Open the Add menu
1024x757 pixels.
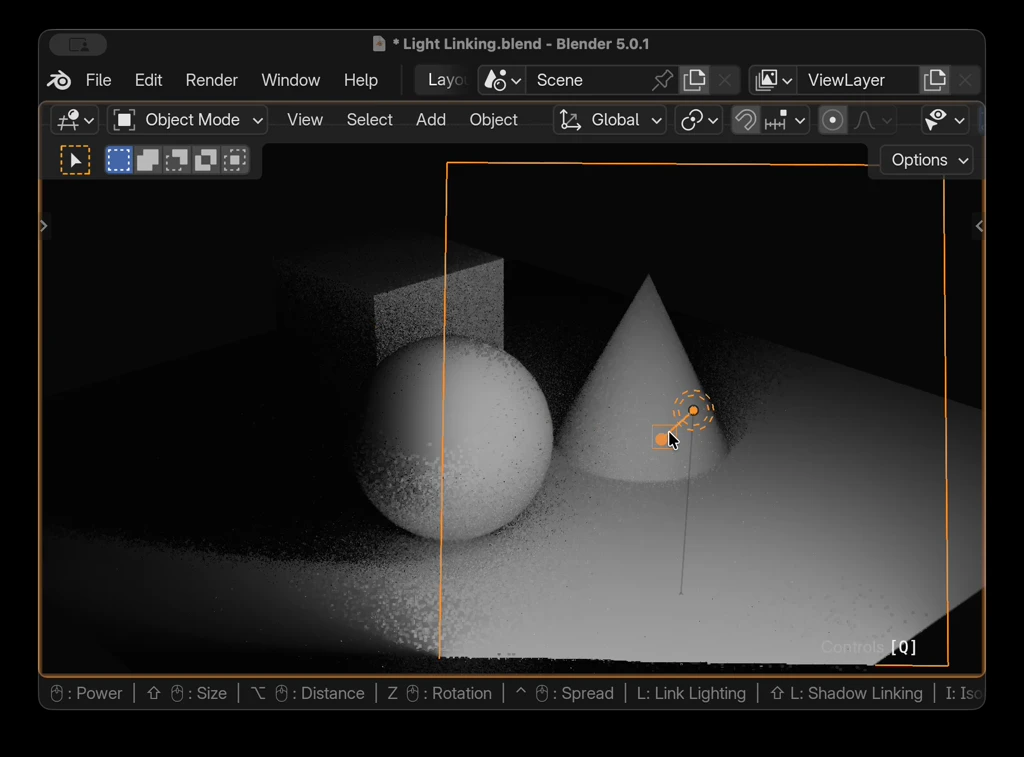click(431, 120)
